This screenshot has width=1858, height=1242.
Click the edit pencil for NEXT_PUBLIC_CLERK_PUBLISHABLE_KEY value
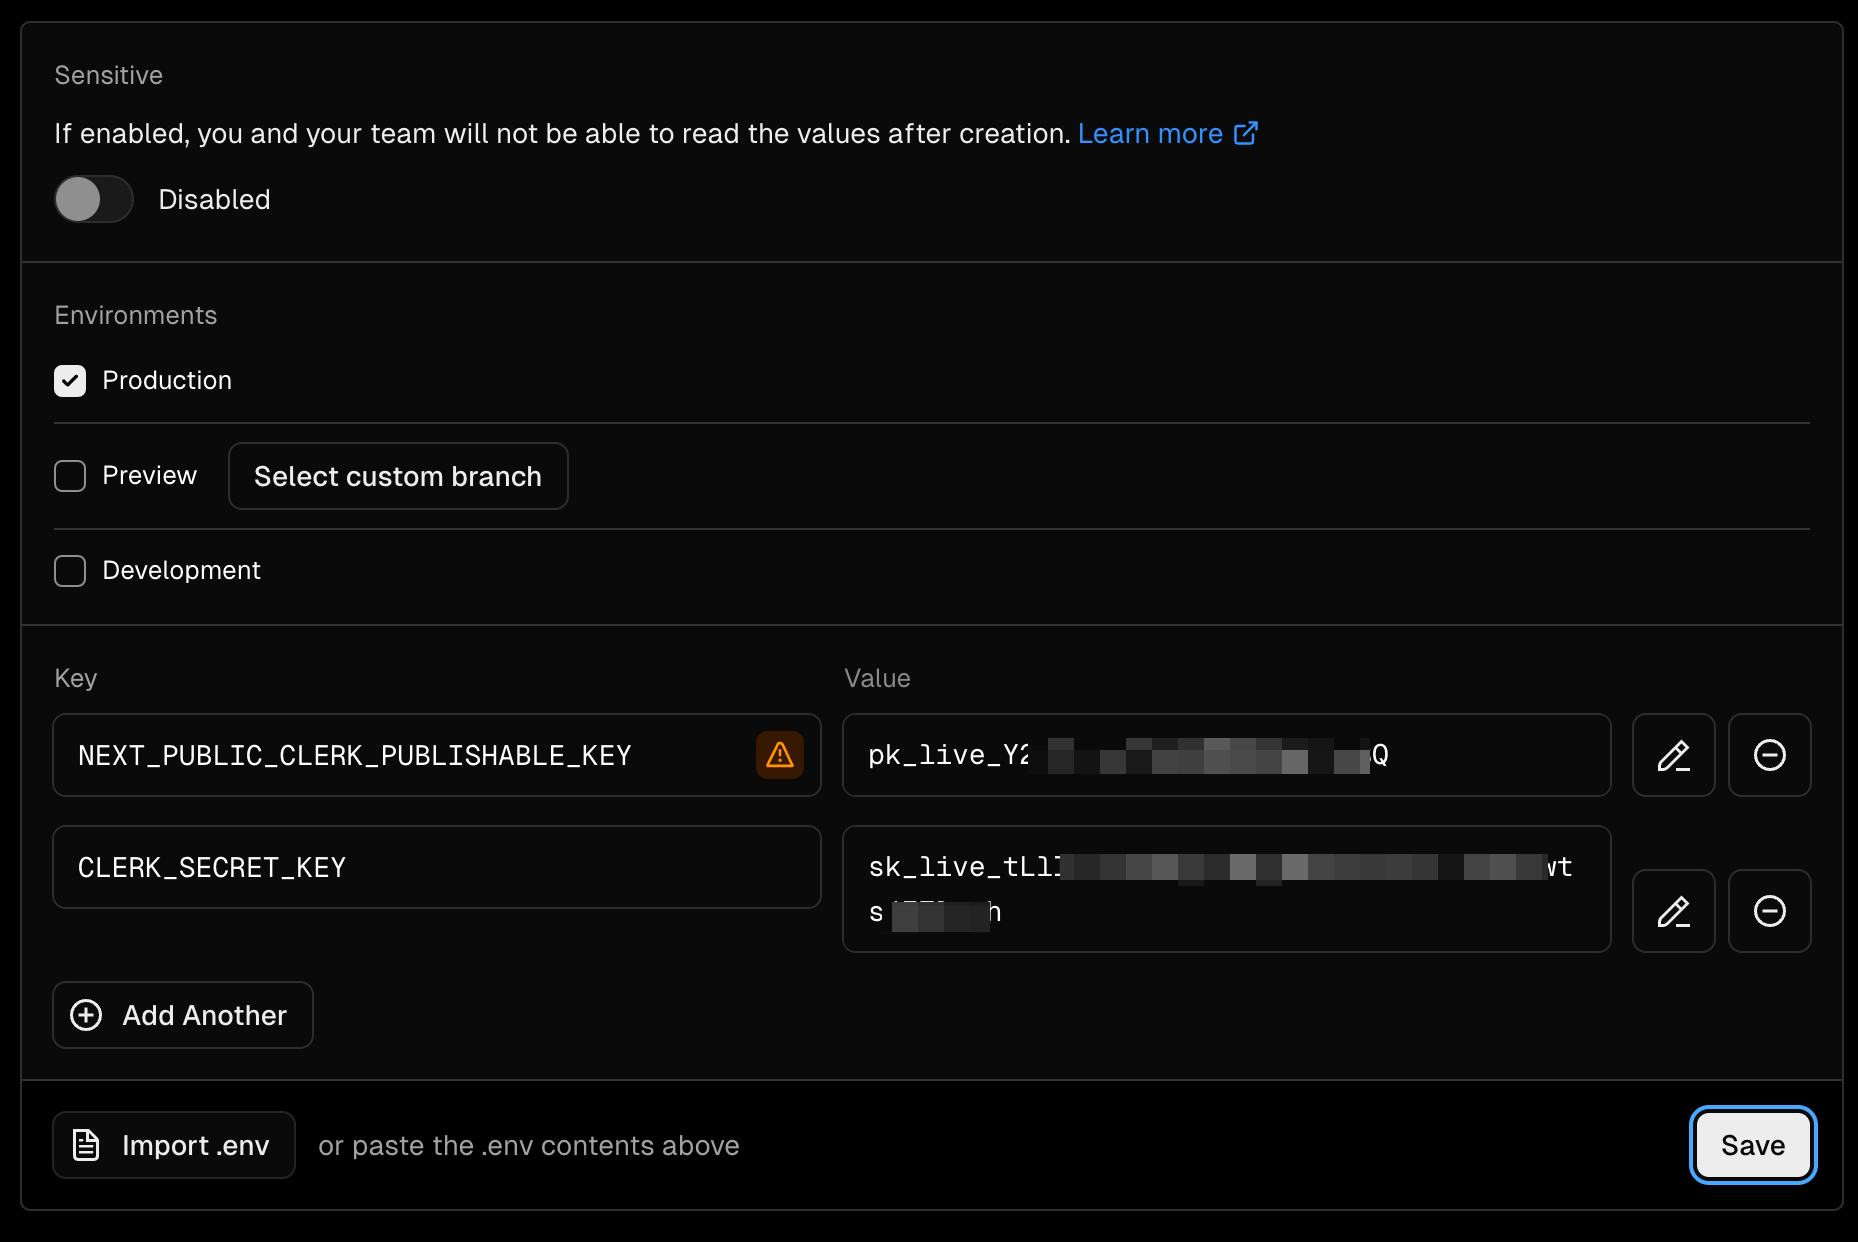[1673, 755]
